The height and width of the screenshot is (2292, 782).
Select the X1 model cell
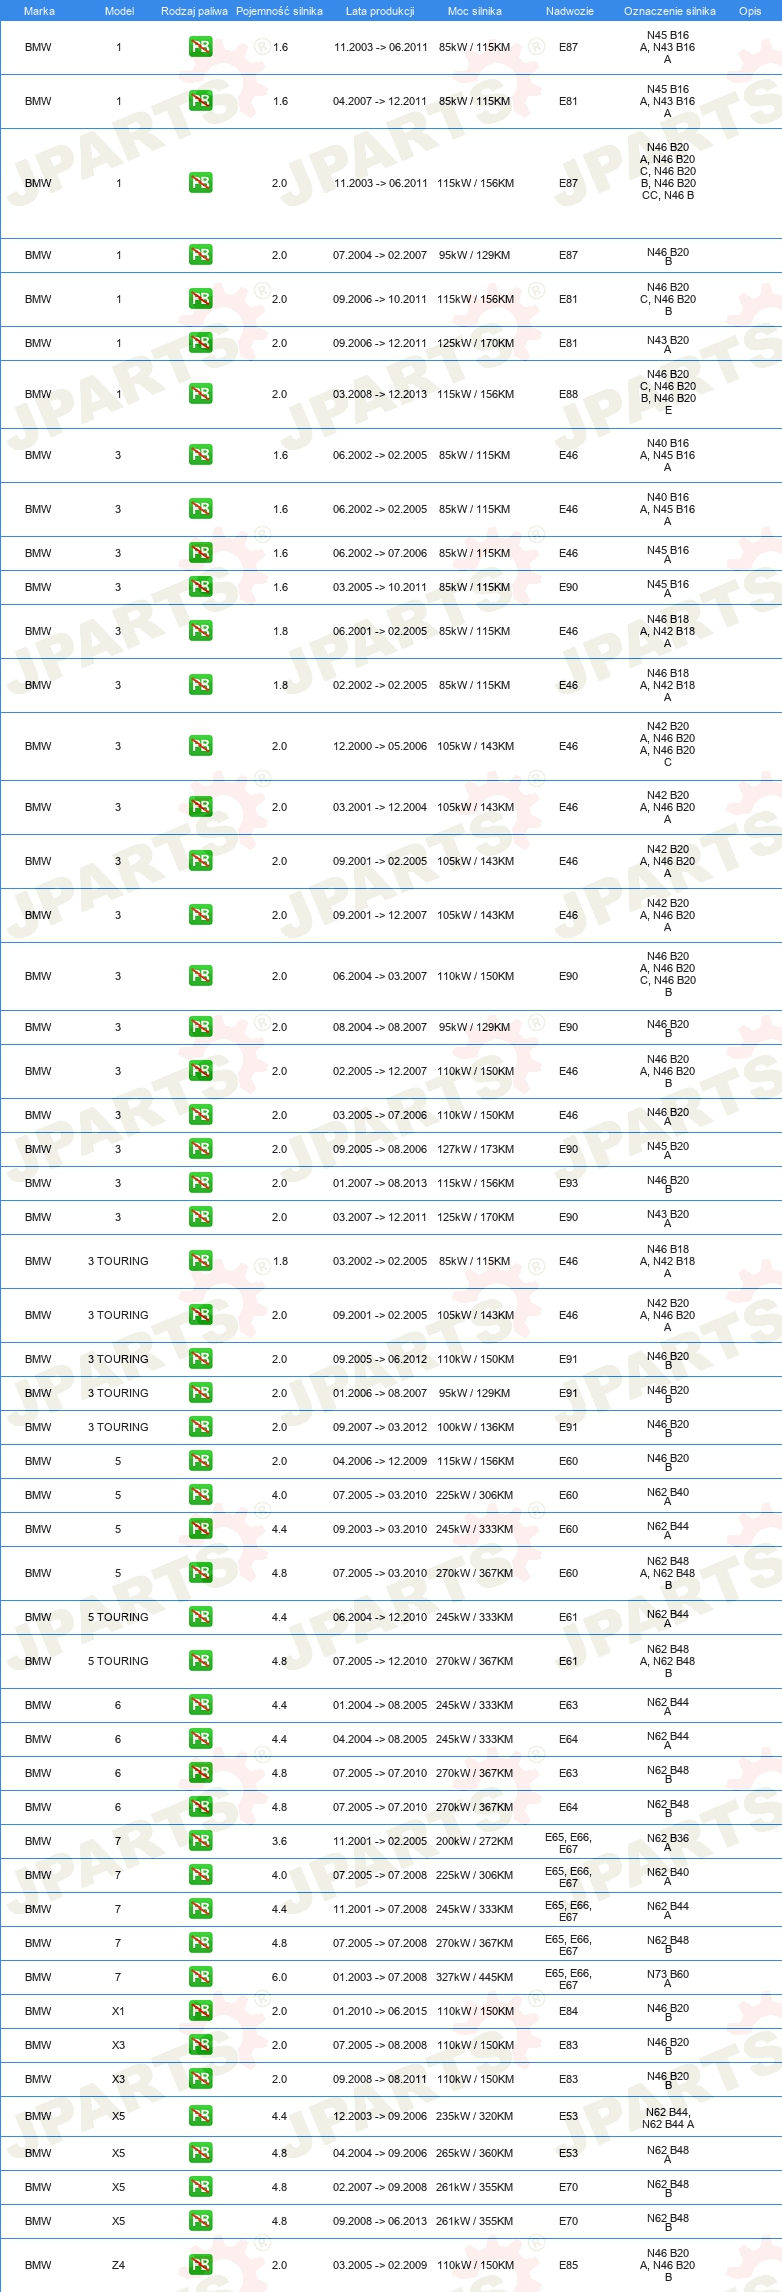(x=118, y=2011)
